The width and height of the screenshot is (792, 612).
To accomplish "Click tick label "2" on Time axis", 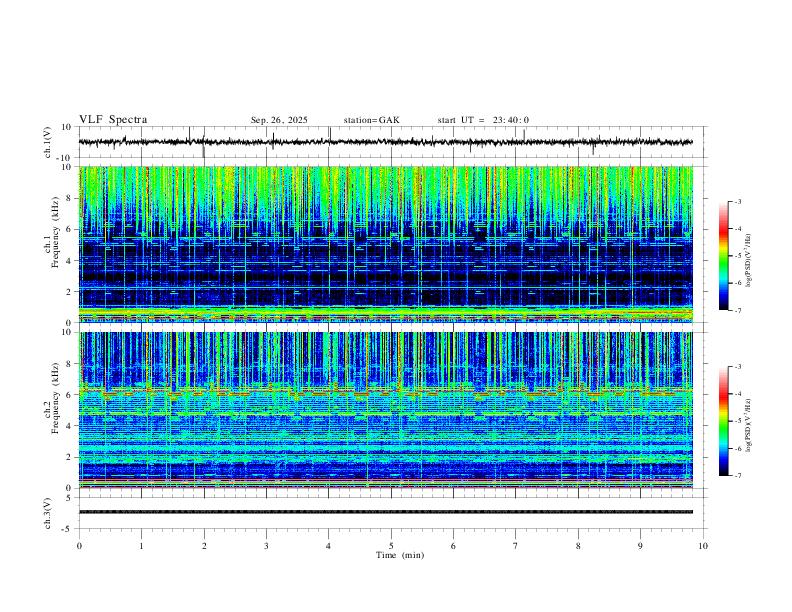I will pyautogui.click(x=204, y=546).
